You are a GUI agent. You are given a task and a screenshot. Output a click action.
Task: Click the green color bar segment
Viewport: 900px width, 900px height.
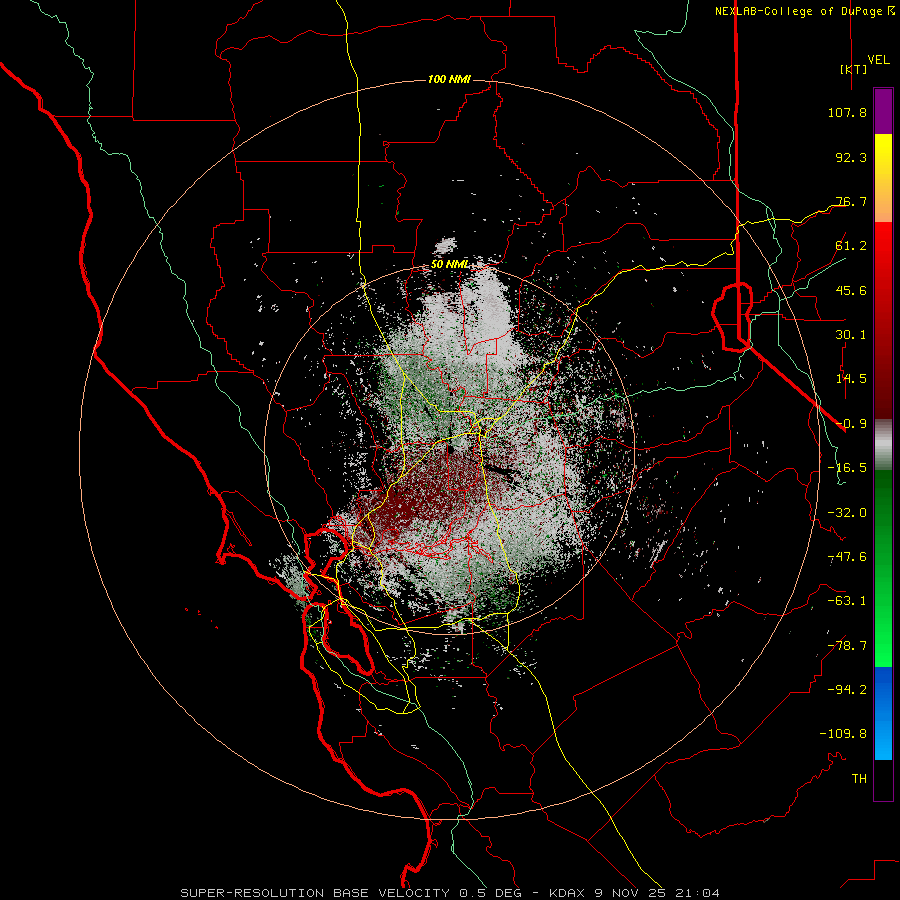tap(883, 568)
